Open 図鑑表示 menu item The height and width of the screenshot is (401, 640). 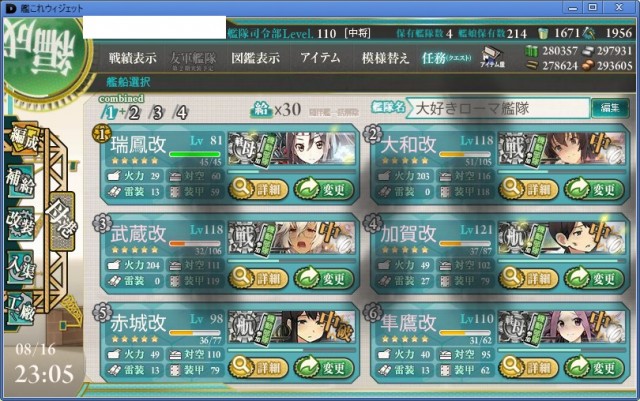tap(256, 58)
